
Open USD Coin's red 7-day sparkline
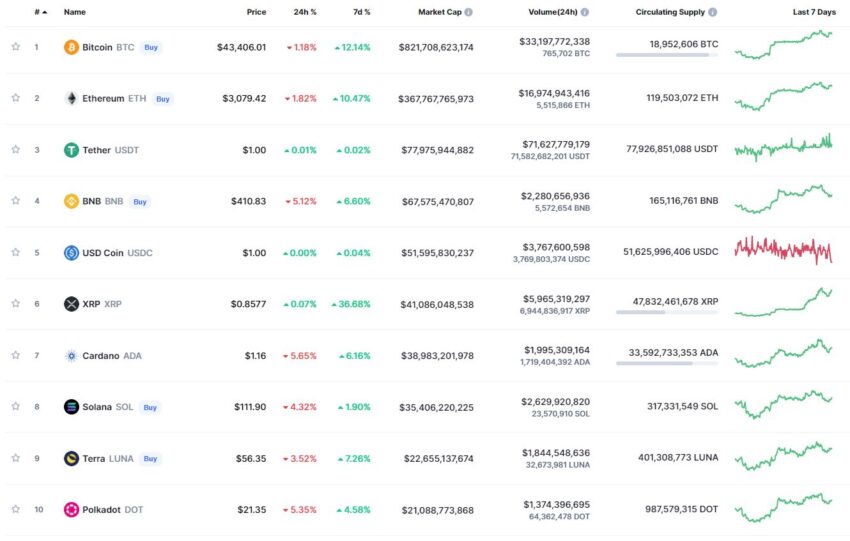[783, 250]
